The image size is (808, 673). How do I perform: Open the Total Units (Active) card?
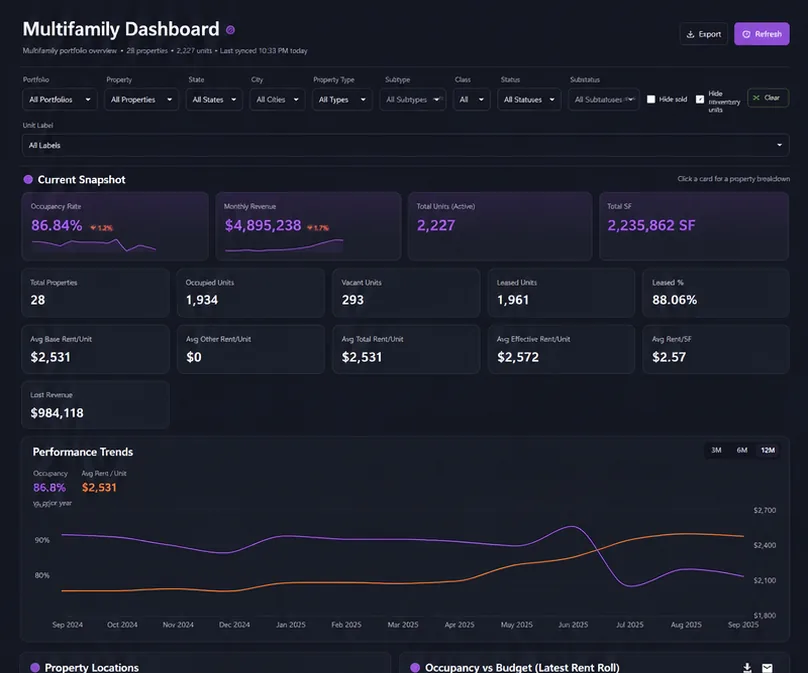500,226
